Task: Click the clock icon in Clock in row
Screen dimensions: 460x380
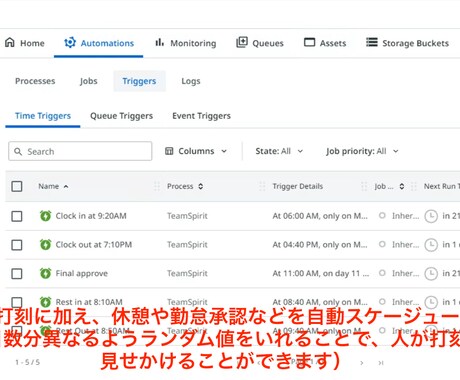Action: tap(431, 216)
